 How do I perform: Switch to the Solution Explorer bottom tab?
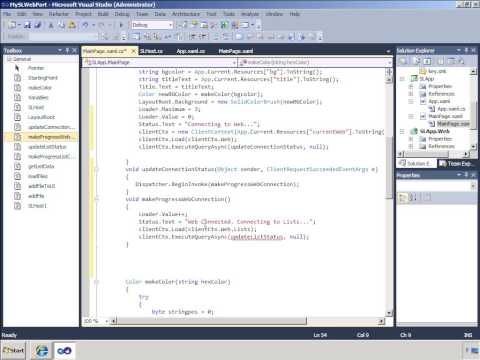coord(416,163)
